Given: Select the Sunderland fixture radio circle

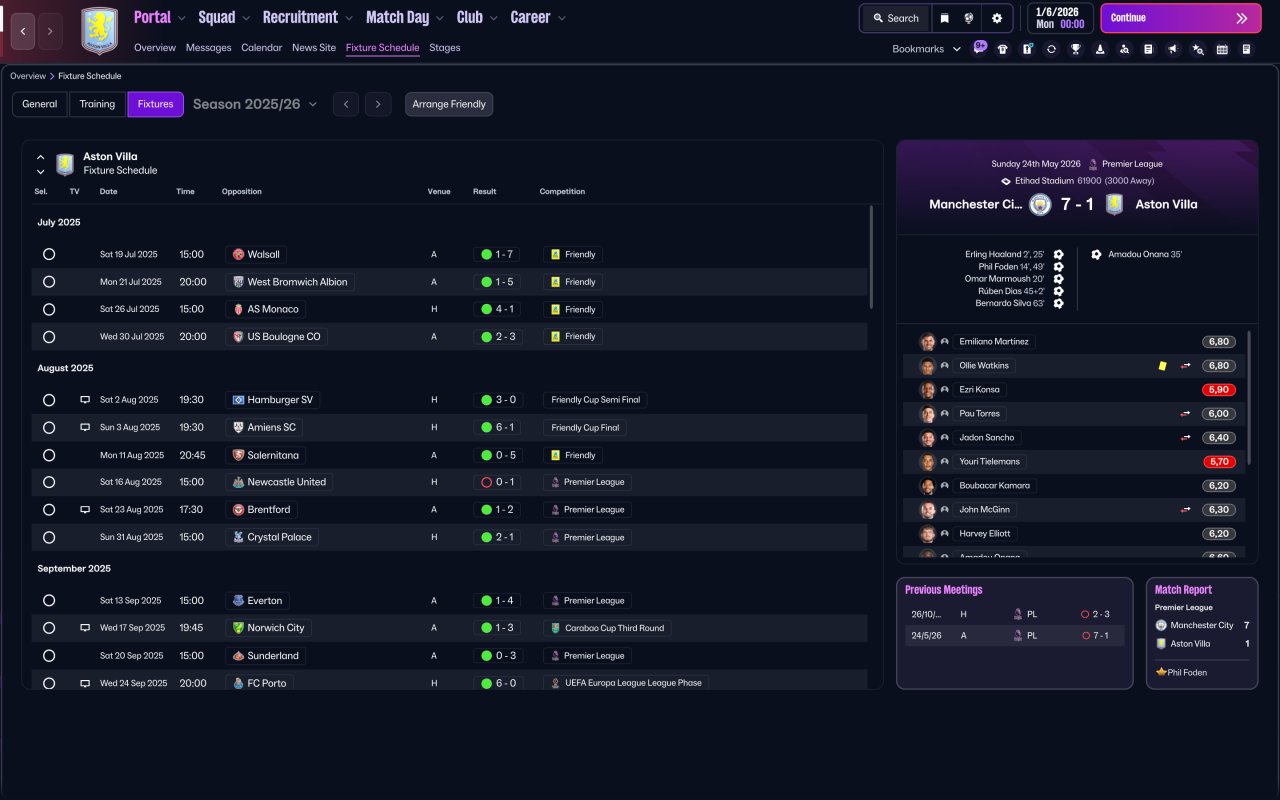Looking at the screenshot, I should click(49, 656).
